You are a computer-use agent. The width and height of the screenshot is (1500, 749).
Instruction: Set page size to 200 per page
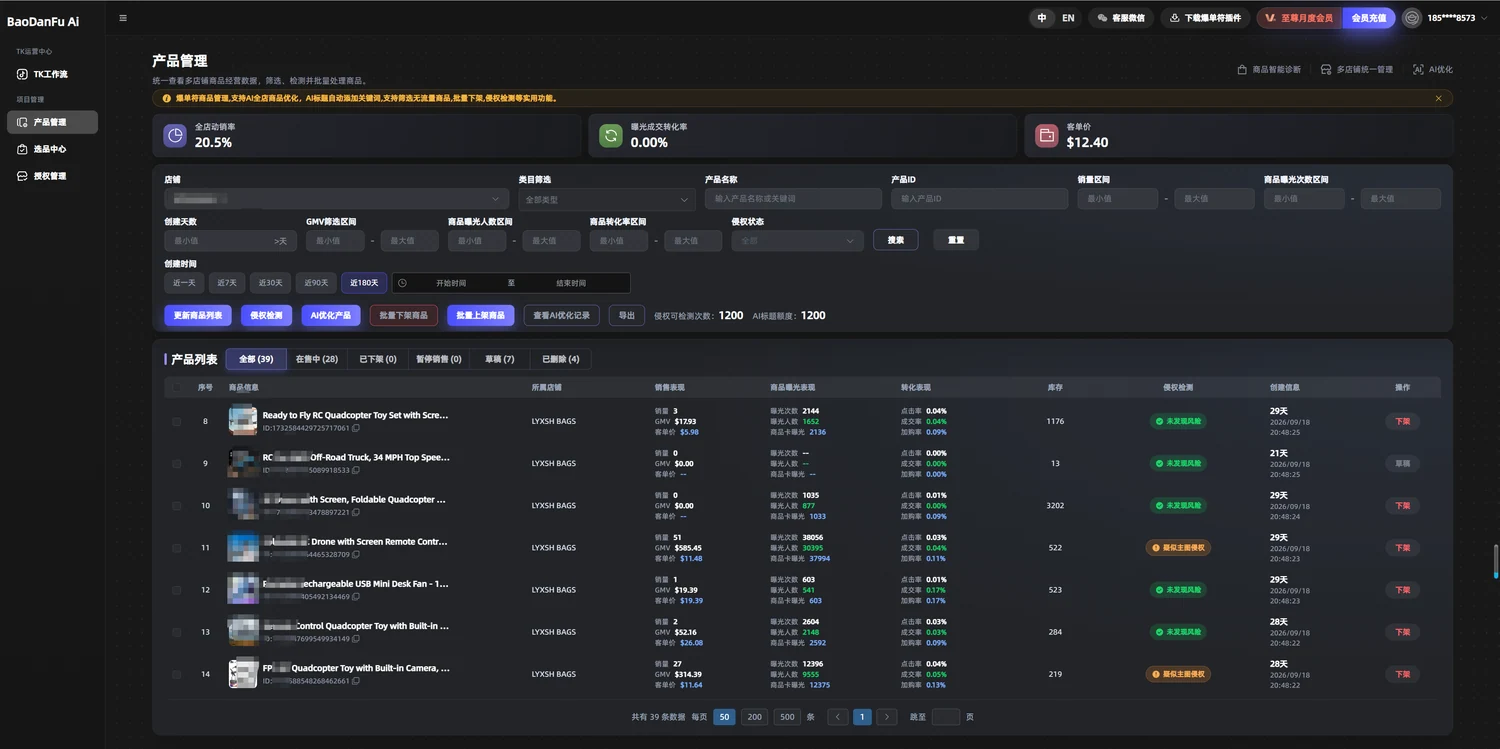point(755,717)
